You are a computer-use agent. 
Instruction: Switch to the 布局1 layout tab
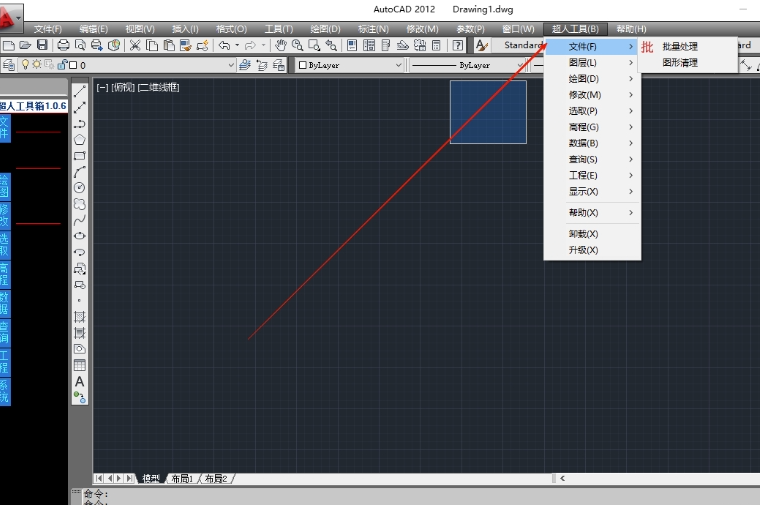pyautogui.click(x=182, y=479)
